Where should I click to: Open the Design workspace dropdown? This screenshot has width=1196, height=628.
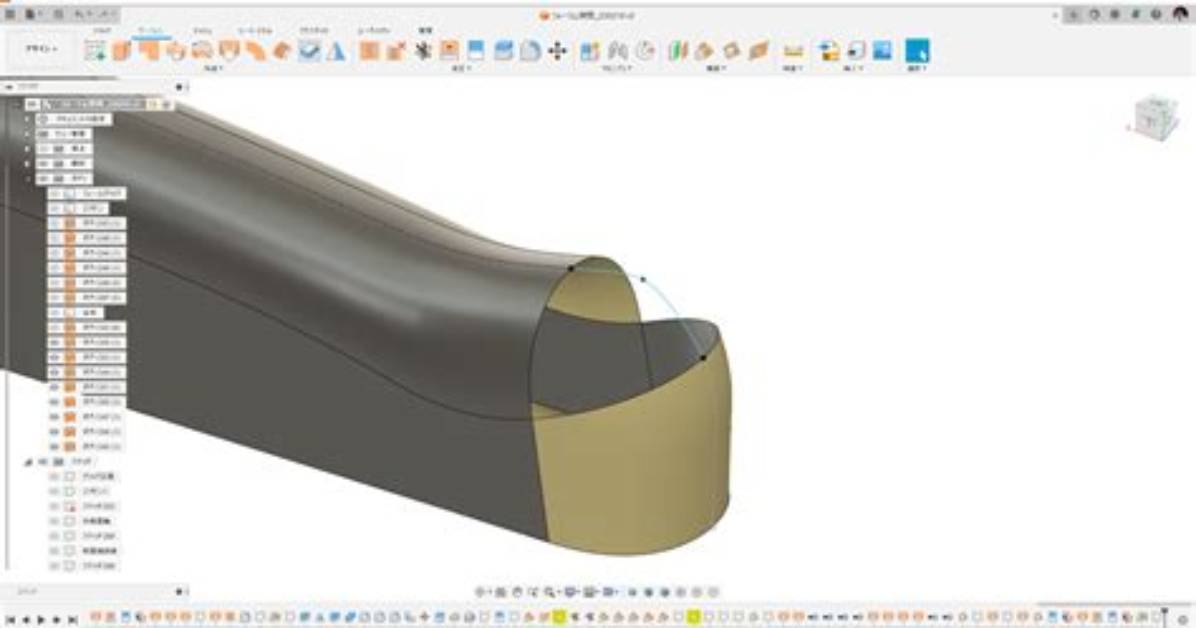42,49
